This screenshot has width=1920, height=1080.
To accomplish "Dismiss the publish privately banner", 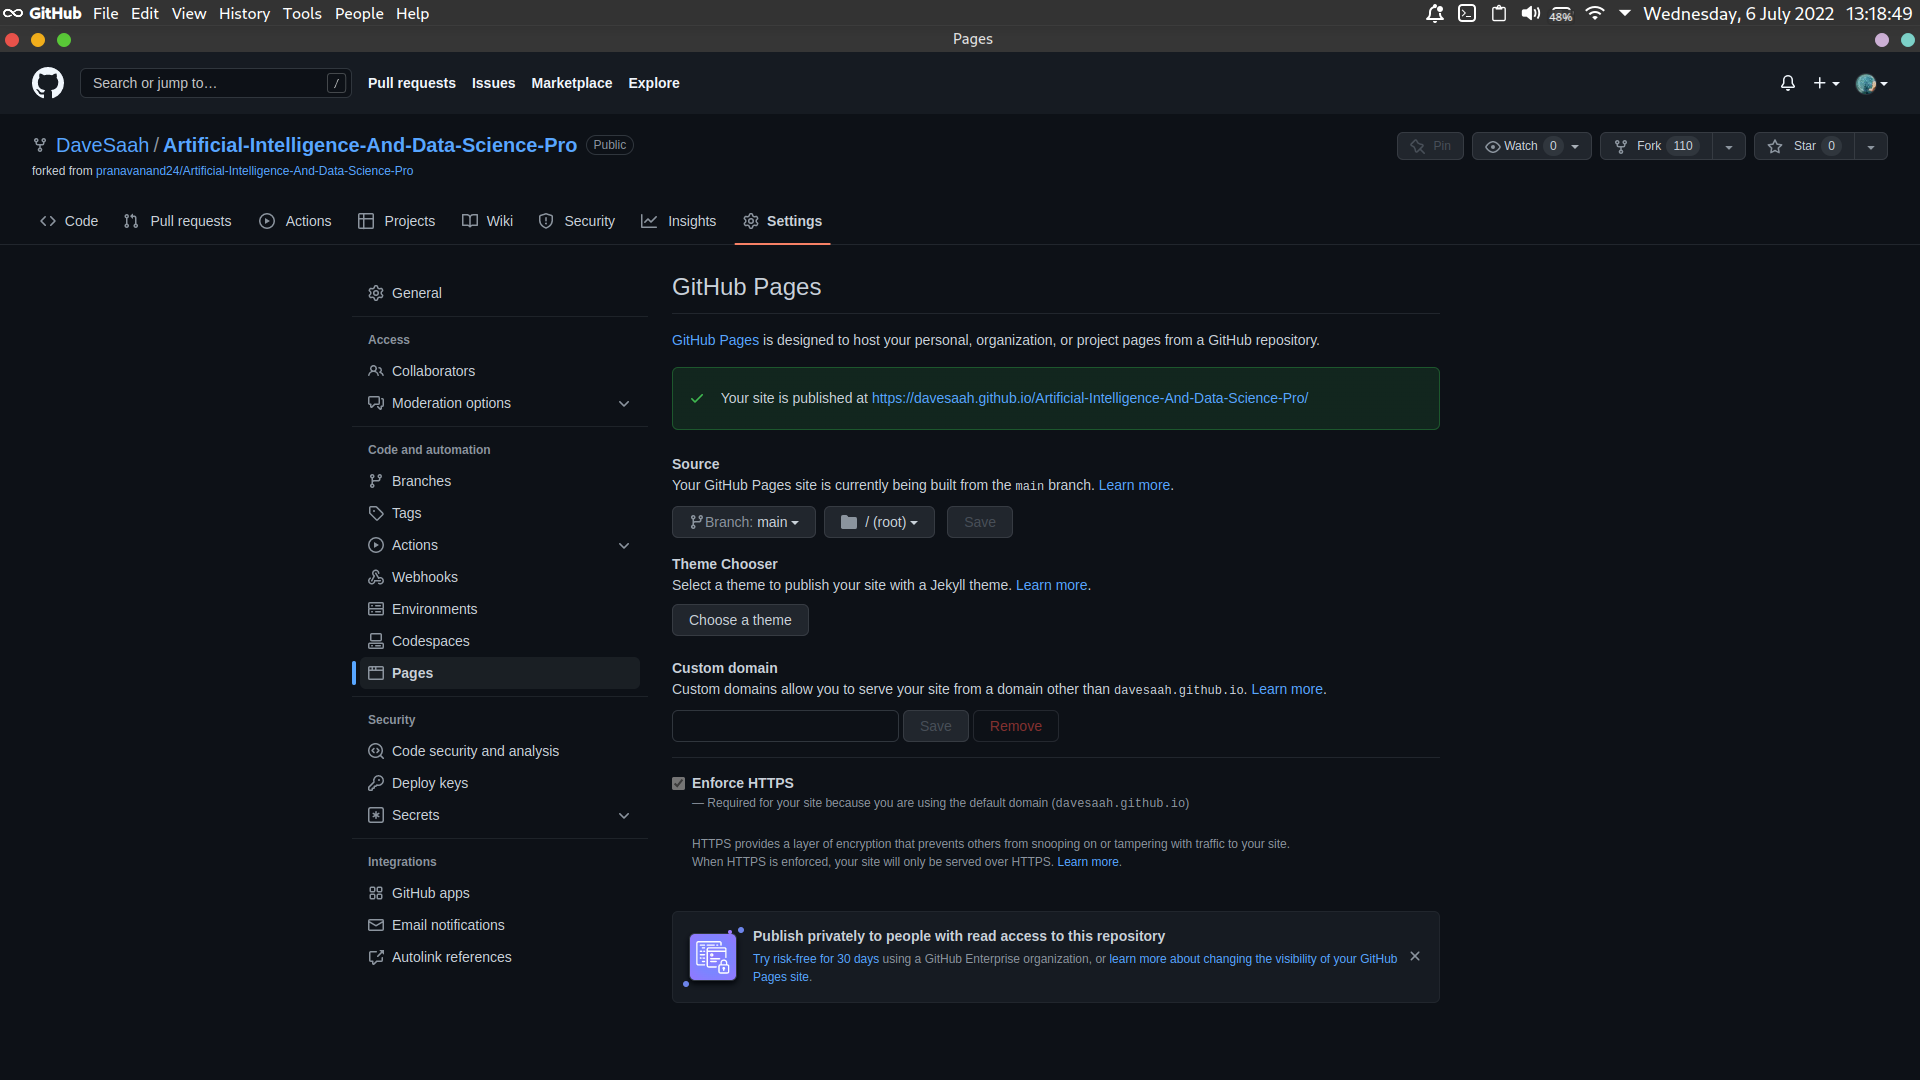I will 1414,956.
